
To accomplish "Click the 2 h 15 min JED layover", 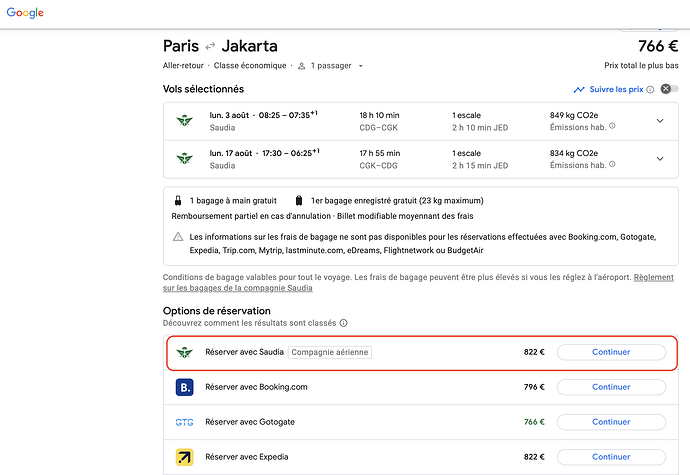I will [480, 166].
